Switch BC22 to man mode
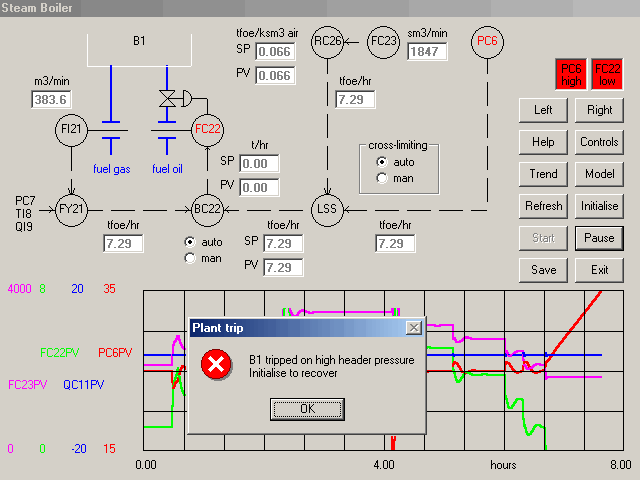 pyautogui.click(x=191, y=258)
